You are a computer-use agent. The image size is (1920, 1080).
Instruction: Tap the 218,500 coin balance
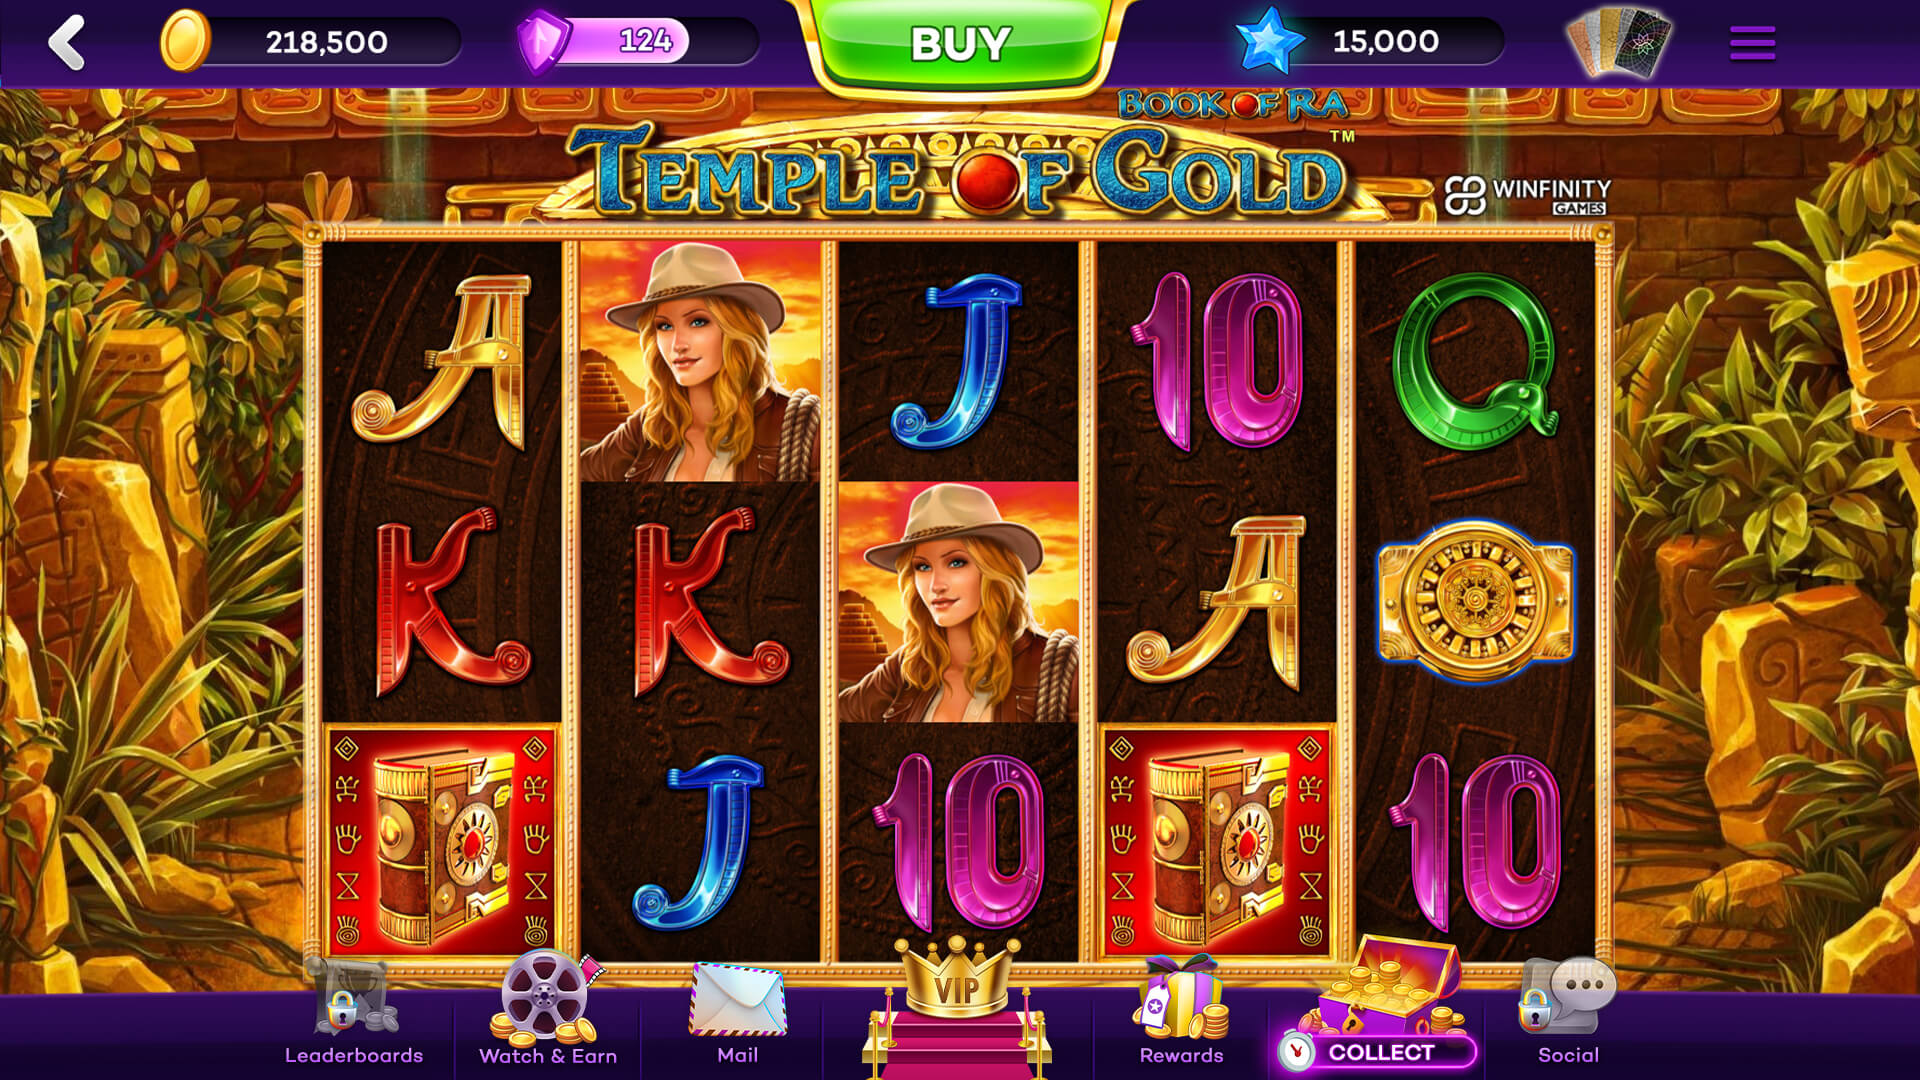point(326,42)
